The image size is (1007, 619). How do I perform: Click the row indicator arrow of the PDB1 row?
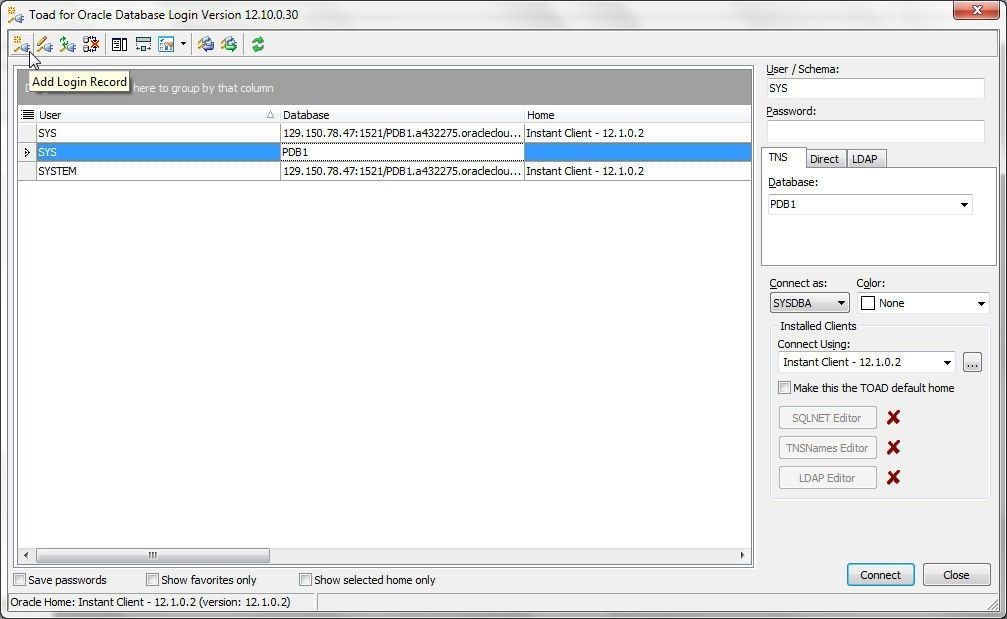pyautogui.click(x=27, y=152)
